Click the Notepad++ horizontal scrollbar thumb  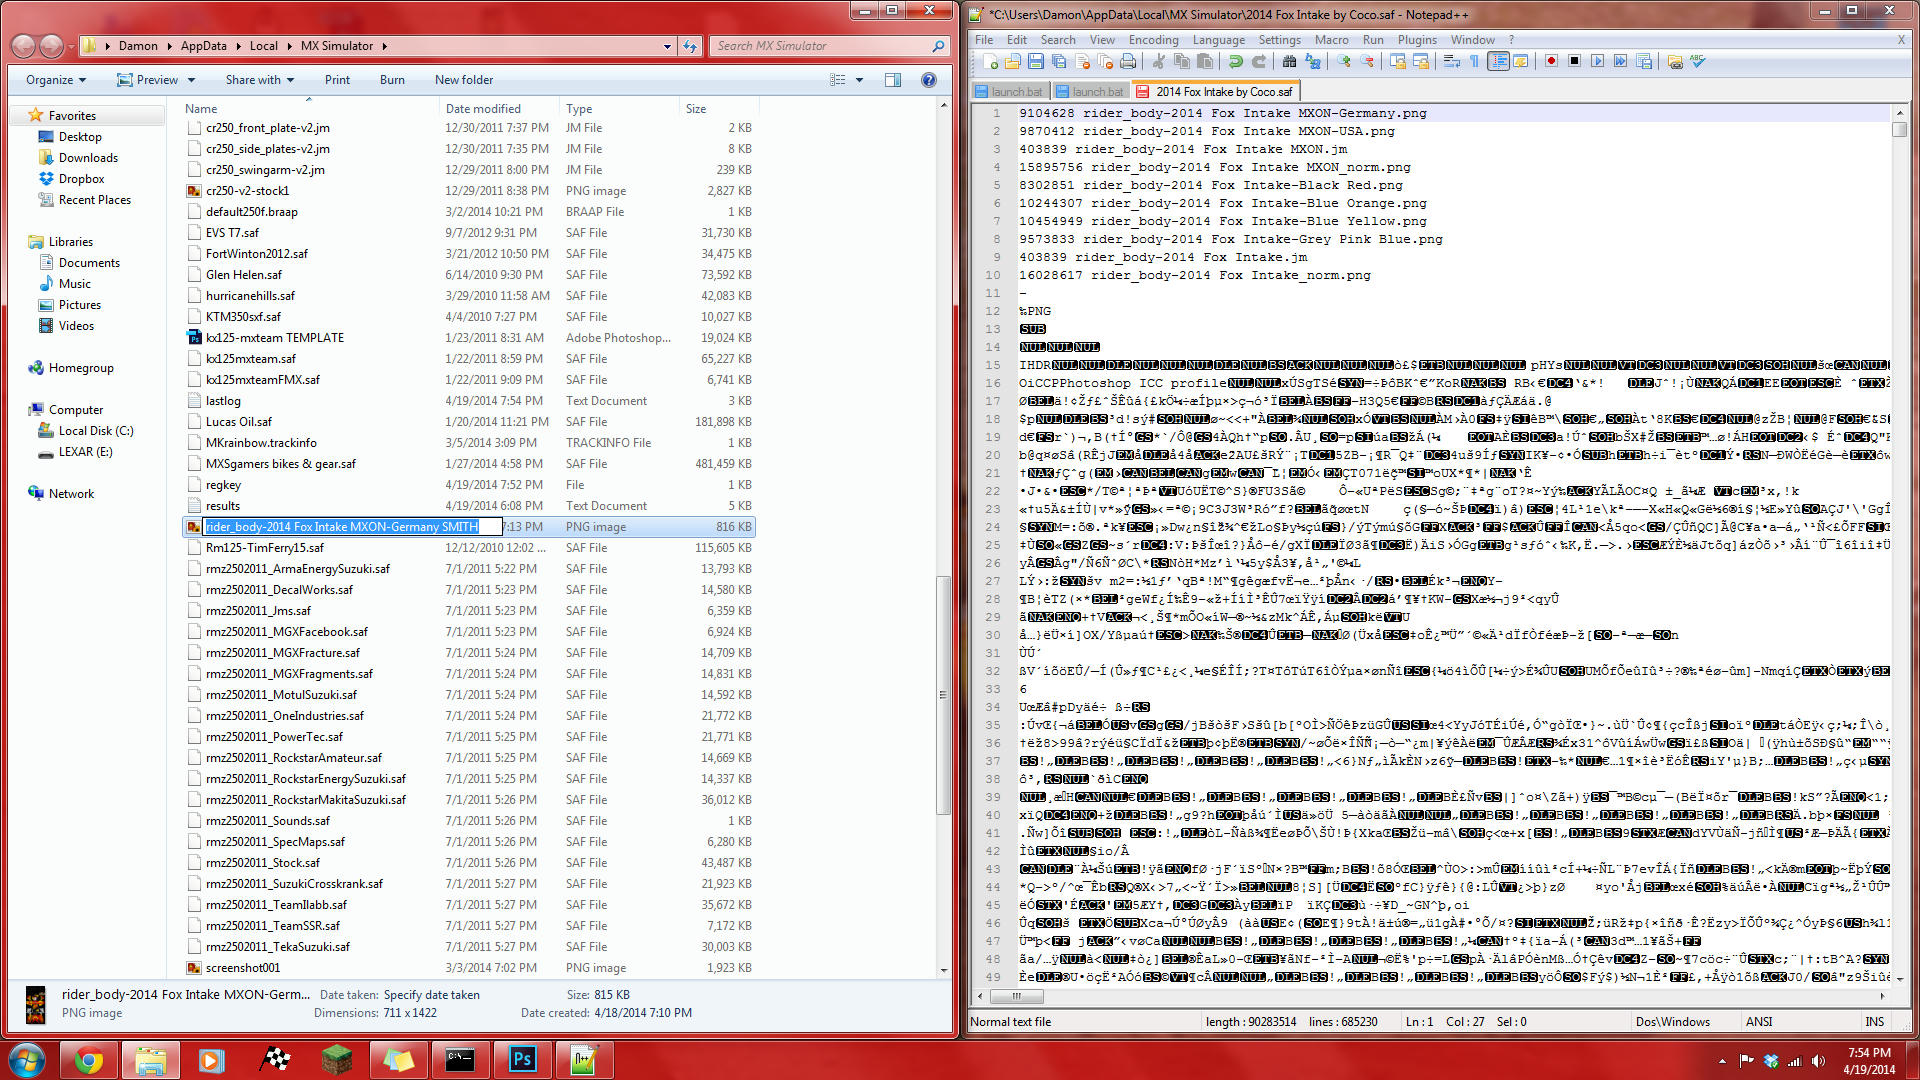(1017, 996)
